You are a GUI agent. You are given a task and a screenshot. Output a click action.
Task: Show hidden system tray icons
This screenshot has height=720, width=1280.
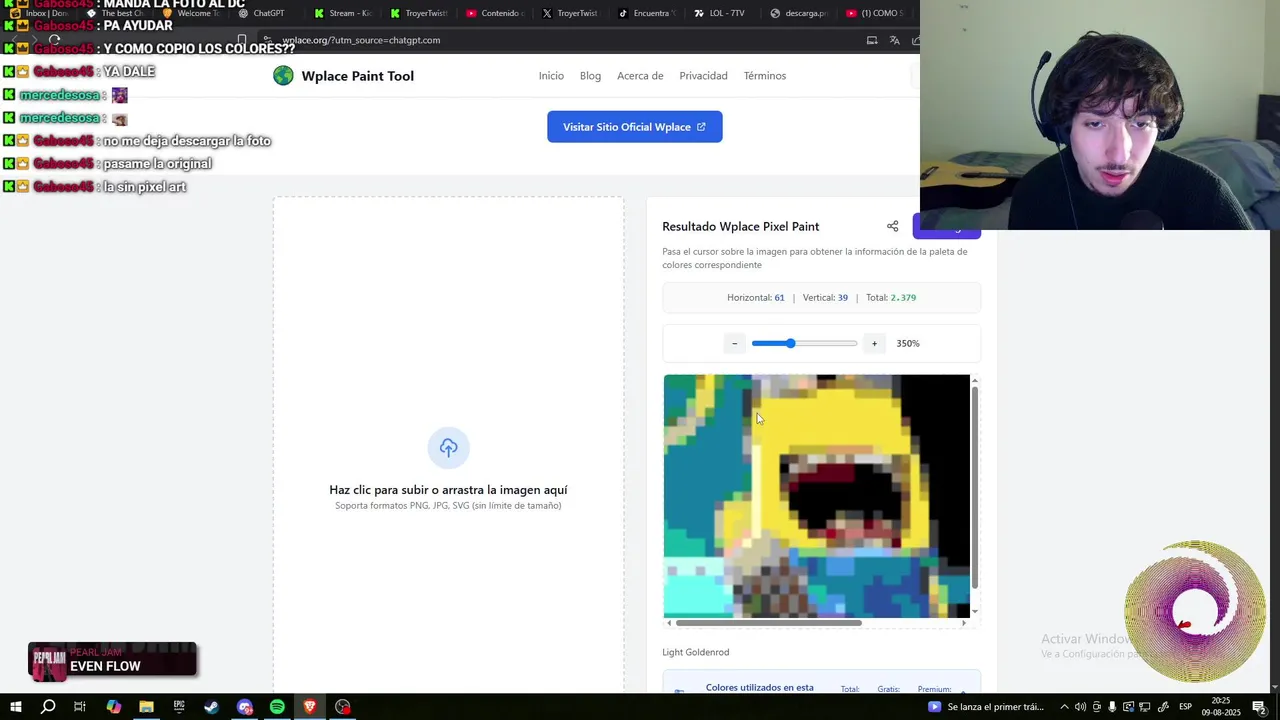tap(1064, 707)
